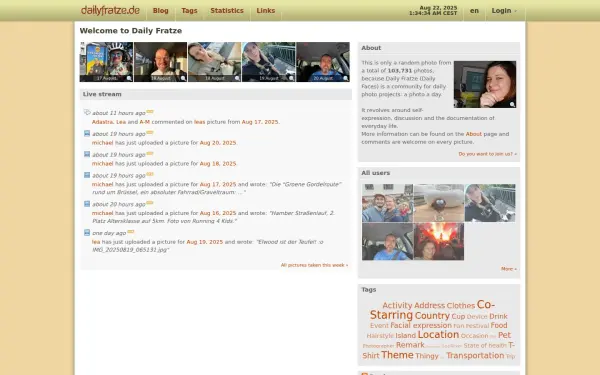This screenshot has height=375, width=600.
Task: Click 'More »' link under All users
Action: (509, 269)
